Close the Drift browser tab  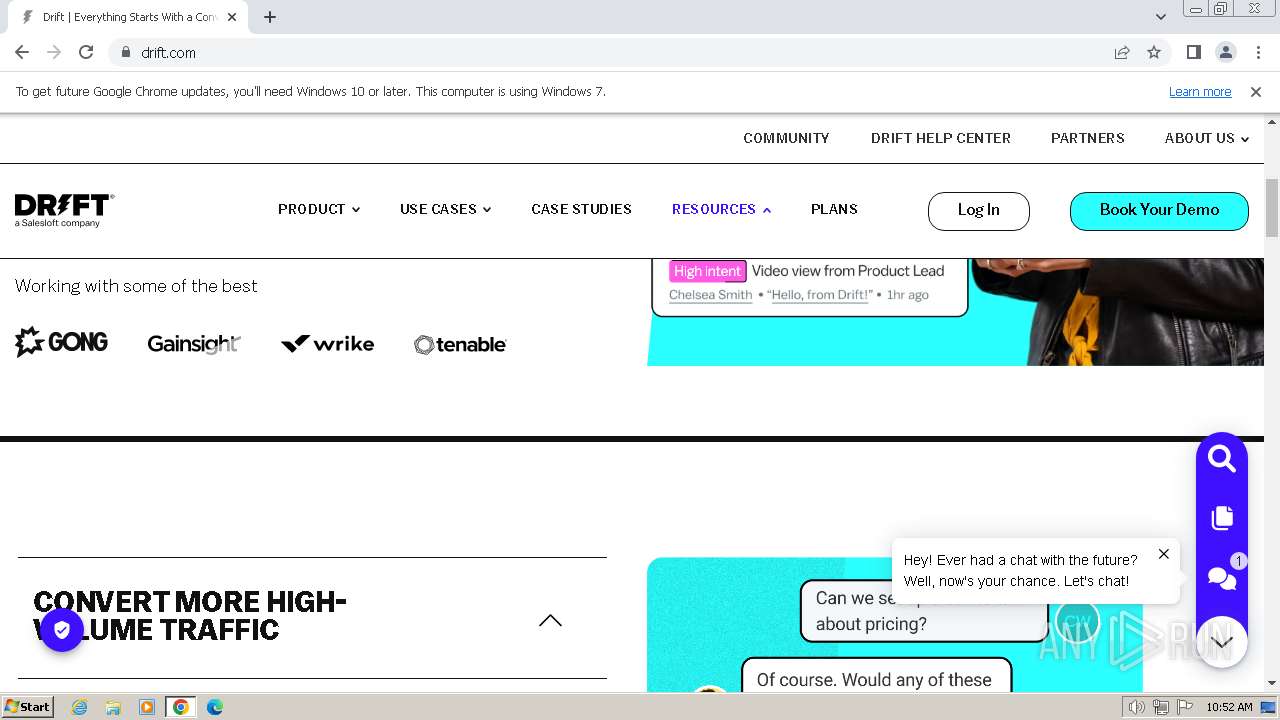click(x=232, y=17)
